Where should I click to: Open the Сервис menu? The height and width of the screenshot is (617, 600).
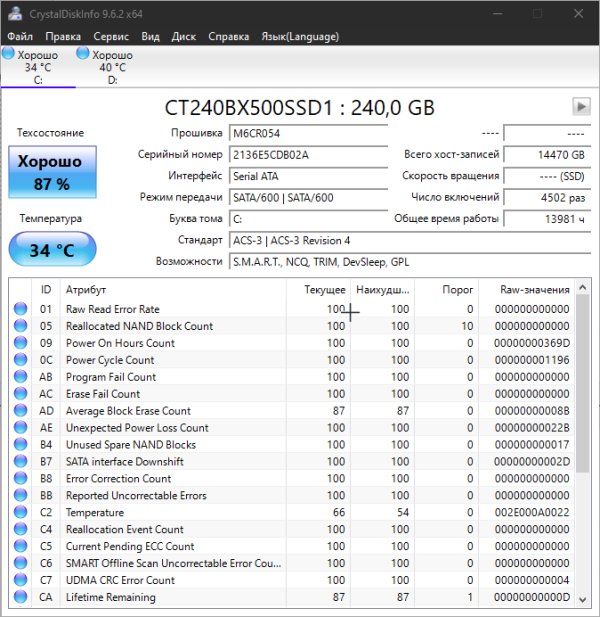110,36
